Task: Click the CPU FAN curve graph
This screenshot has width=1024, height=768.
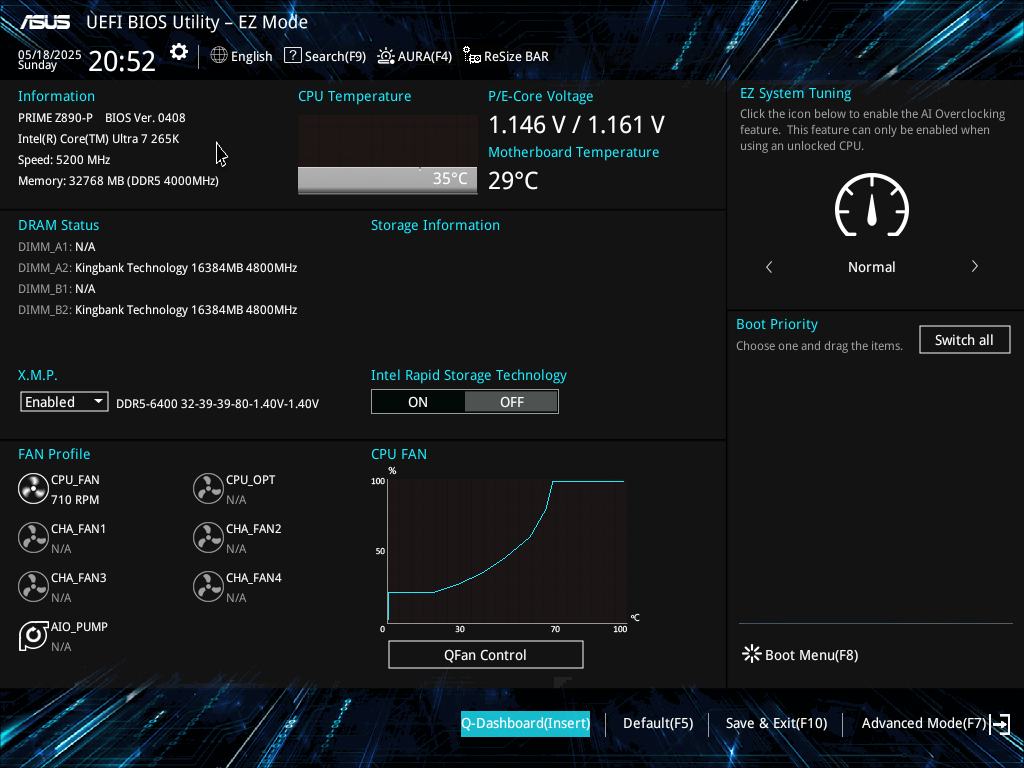Action: [x=507, y=551]
